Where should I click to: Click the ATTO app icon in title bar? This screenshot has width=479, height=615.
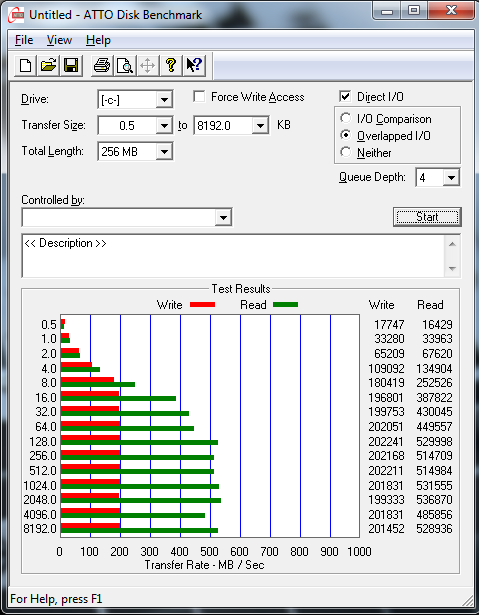coord(16,15)
